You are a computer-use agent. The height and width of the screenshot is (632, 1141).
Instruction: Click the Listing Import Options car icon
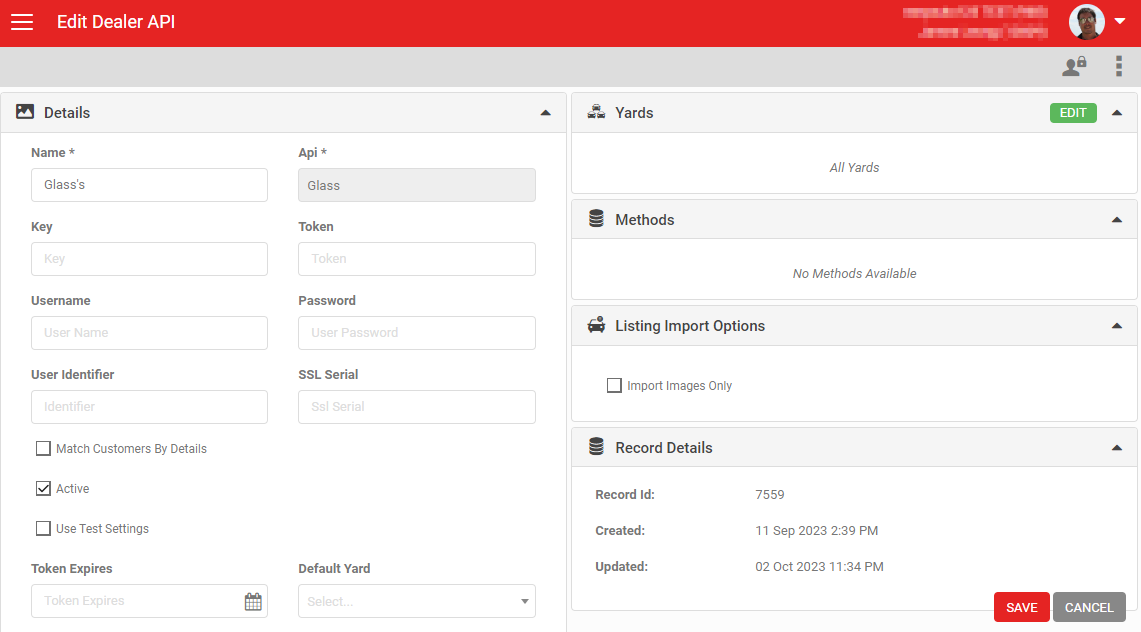coord(596,326)
